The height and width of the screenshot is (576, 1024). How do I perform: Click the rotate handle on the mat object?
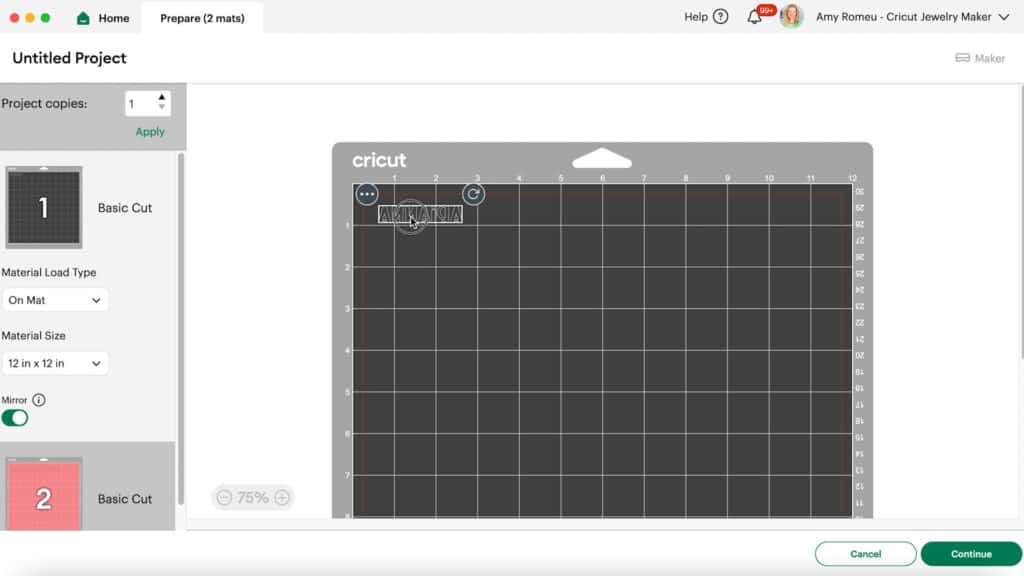pyautogui.click(x=473, y=194)
